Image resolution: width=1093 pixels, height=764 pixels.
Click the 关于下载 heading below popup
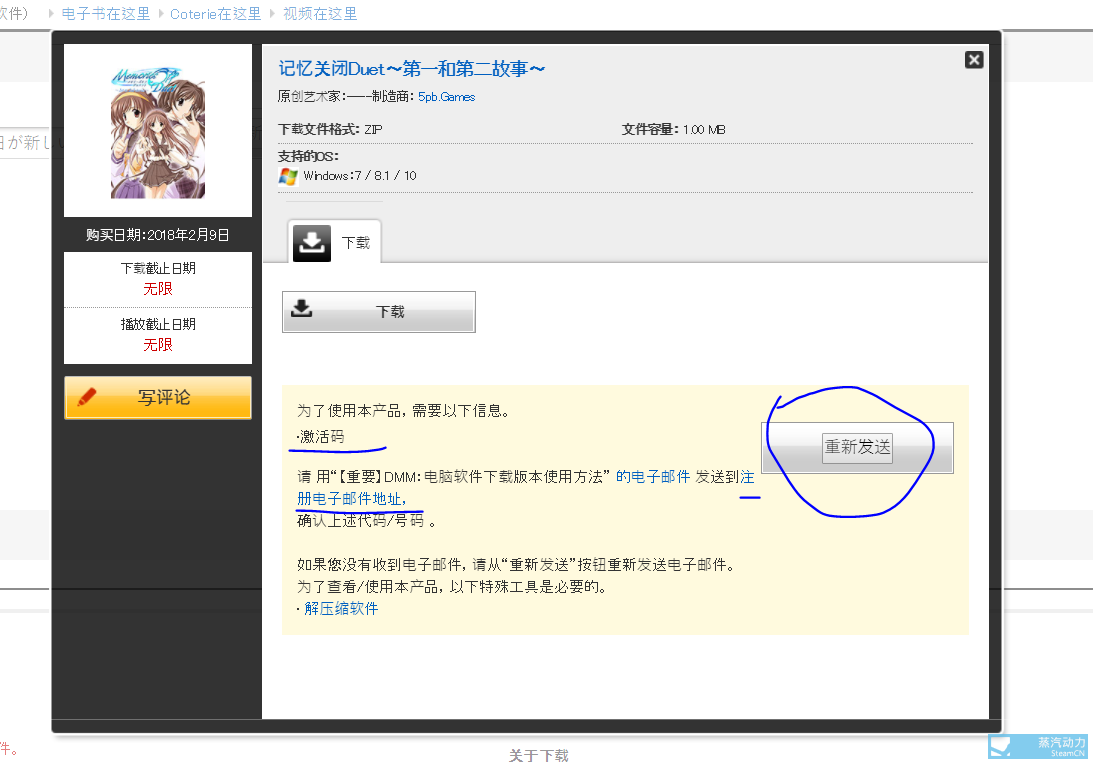click(539, 756)
